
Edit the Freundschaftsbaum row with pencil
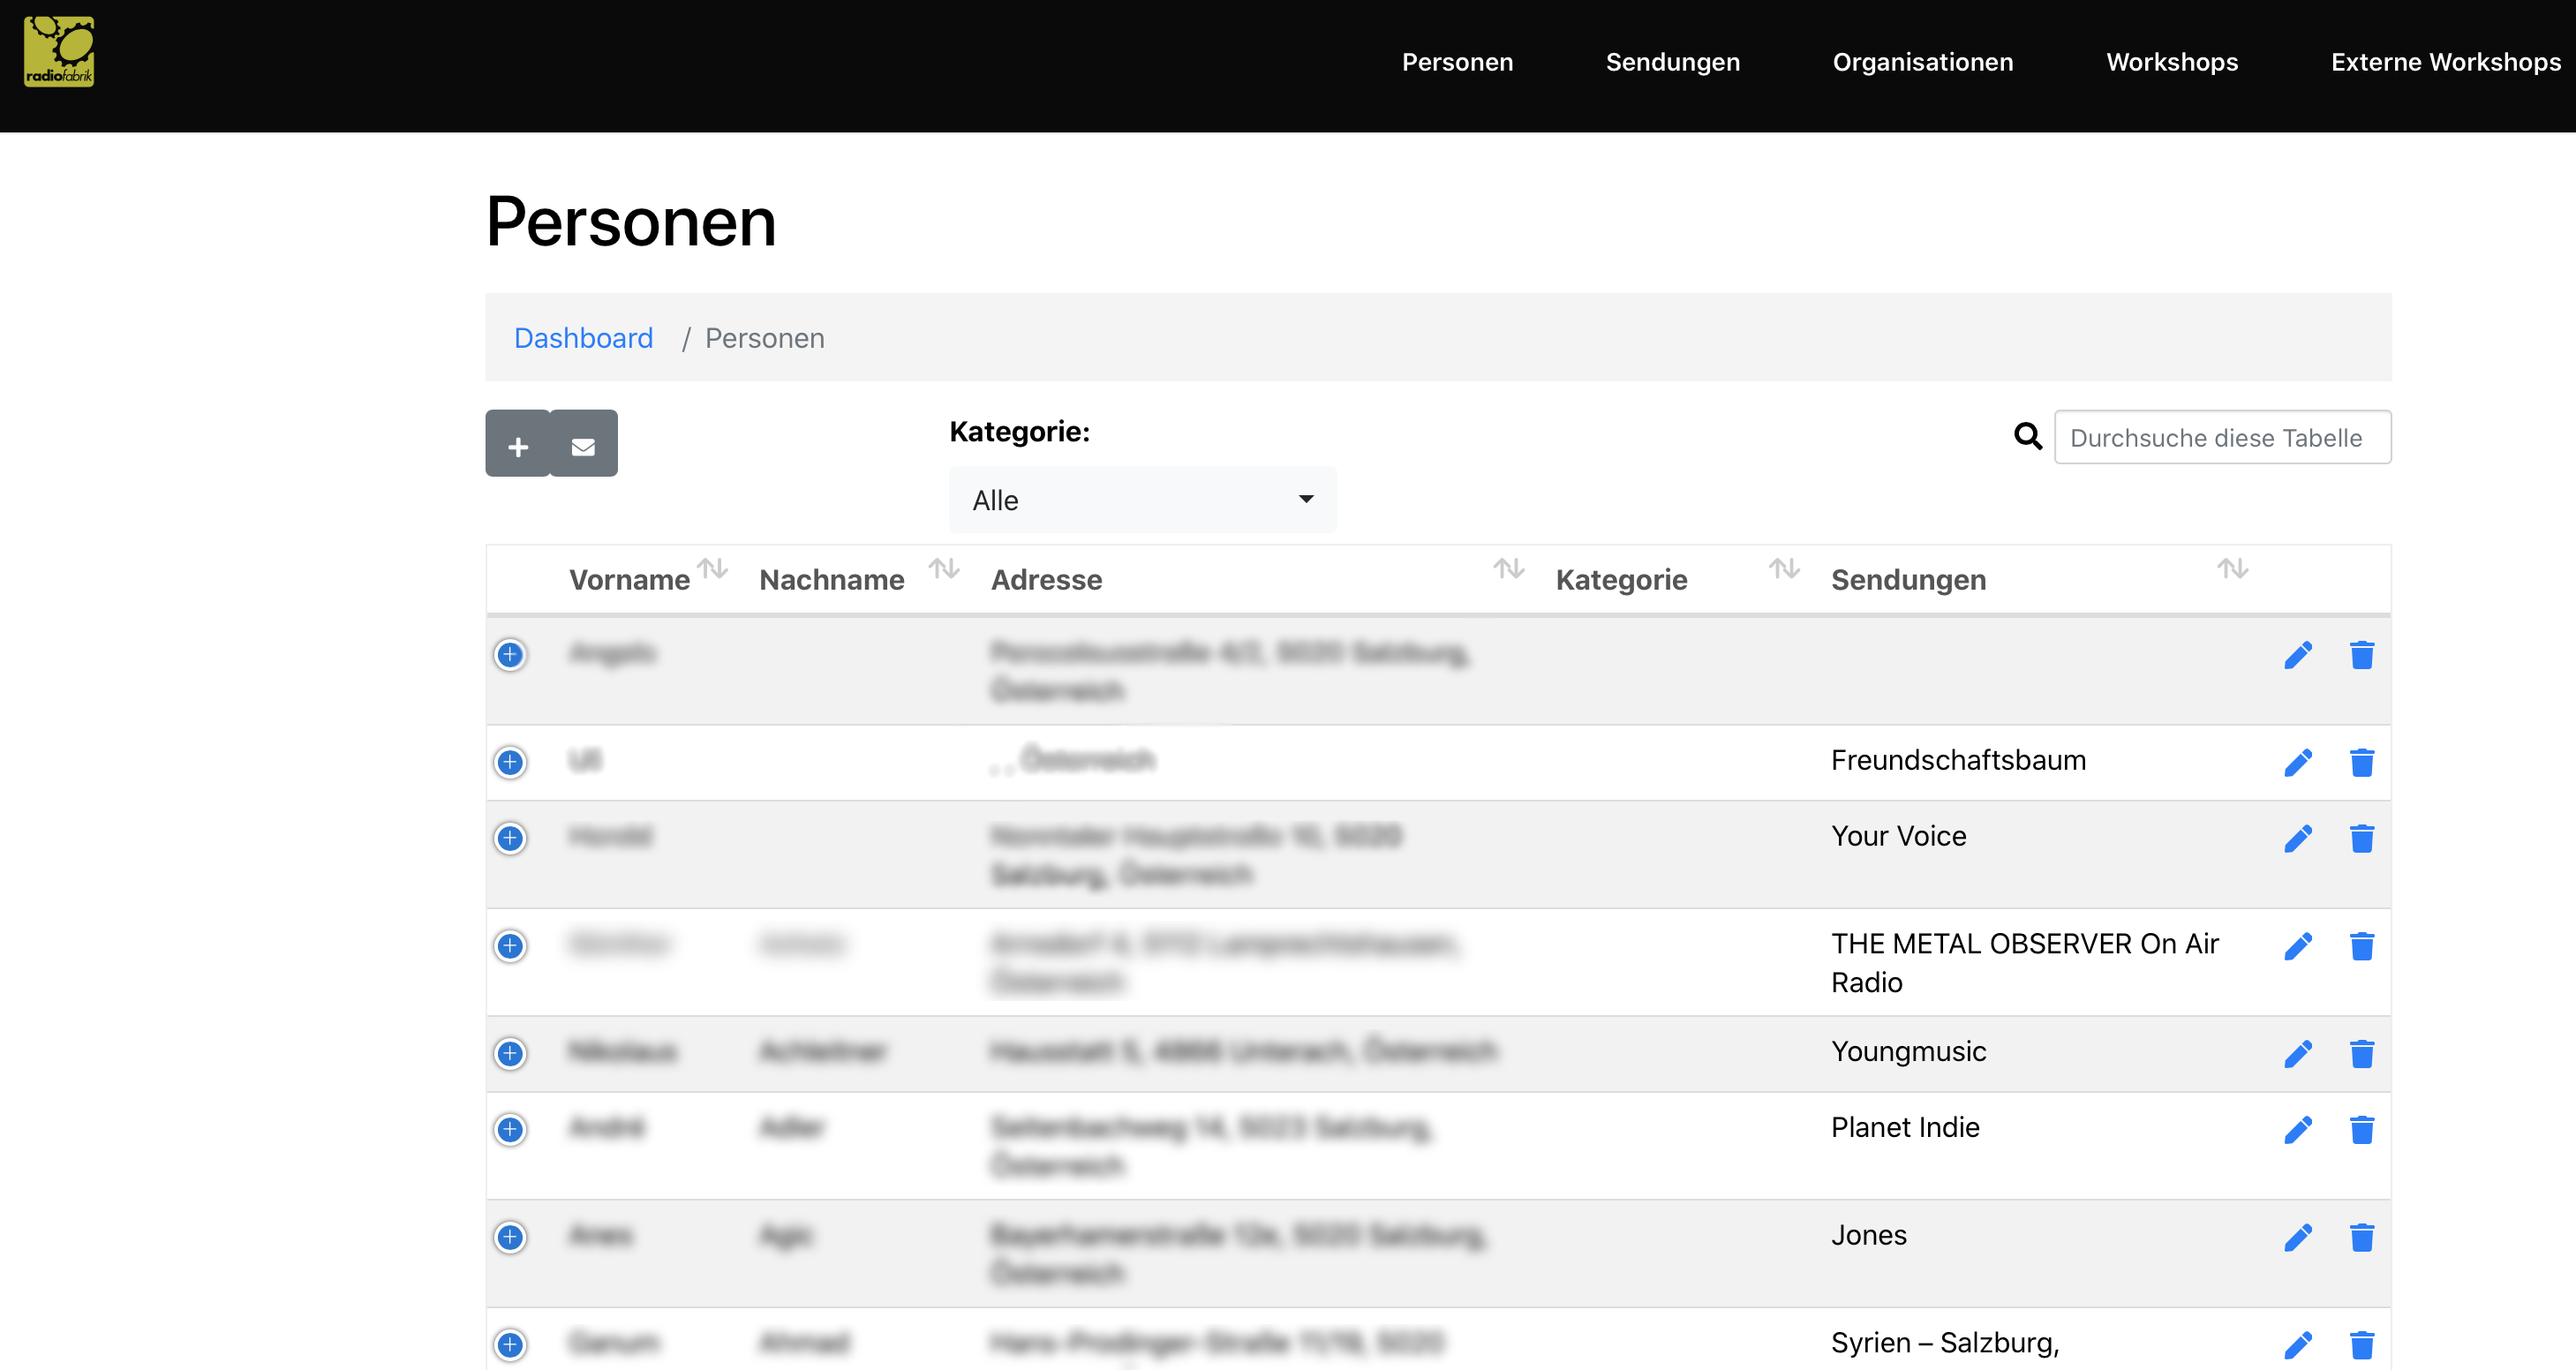[2297, 763]
